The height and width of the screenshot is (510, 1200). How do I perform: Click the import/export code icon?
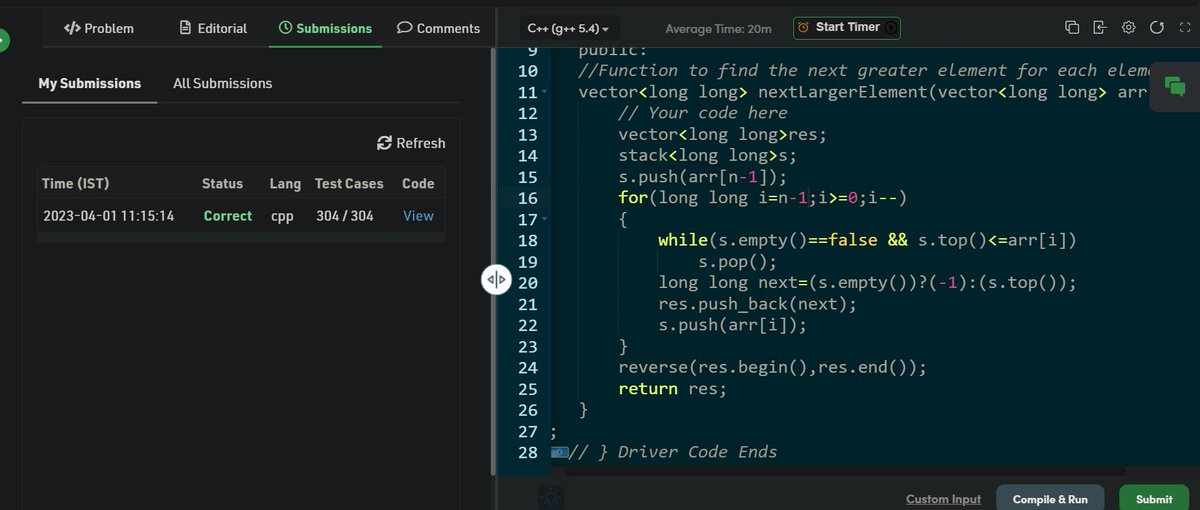pyautogui.click(x=1100, y=27)
